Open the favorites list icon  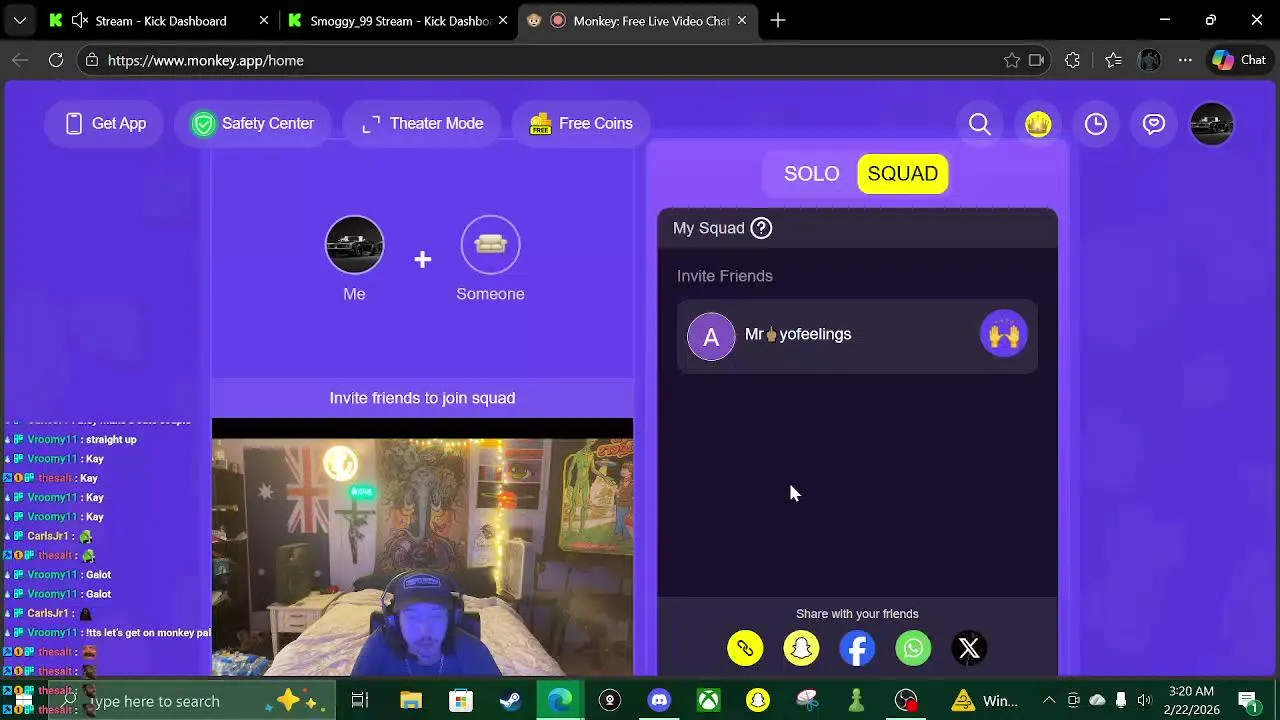(x=1113, y=61)
